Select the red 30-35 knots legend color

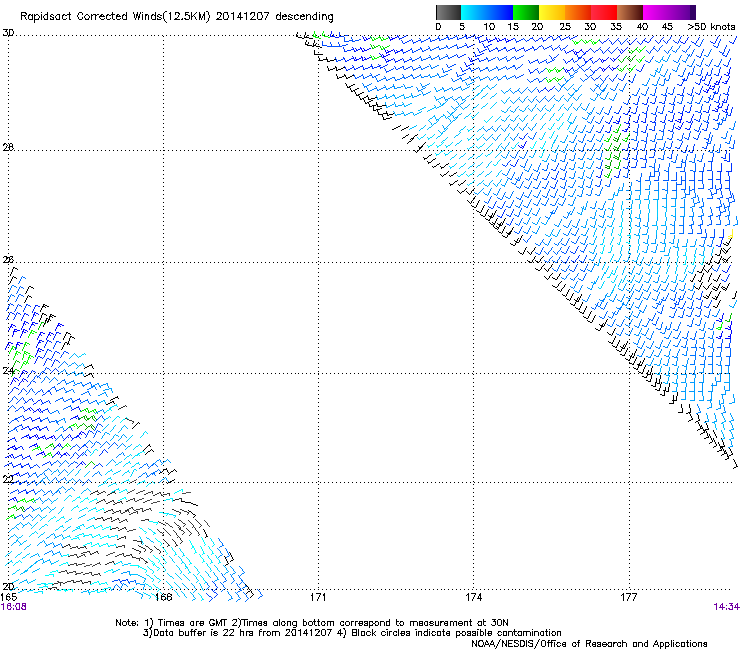604,12
